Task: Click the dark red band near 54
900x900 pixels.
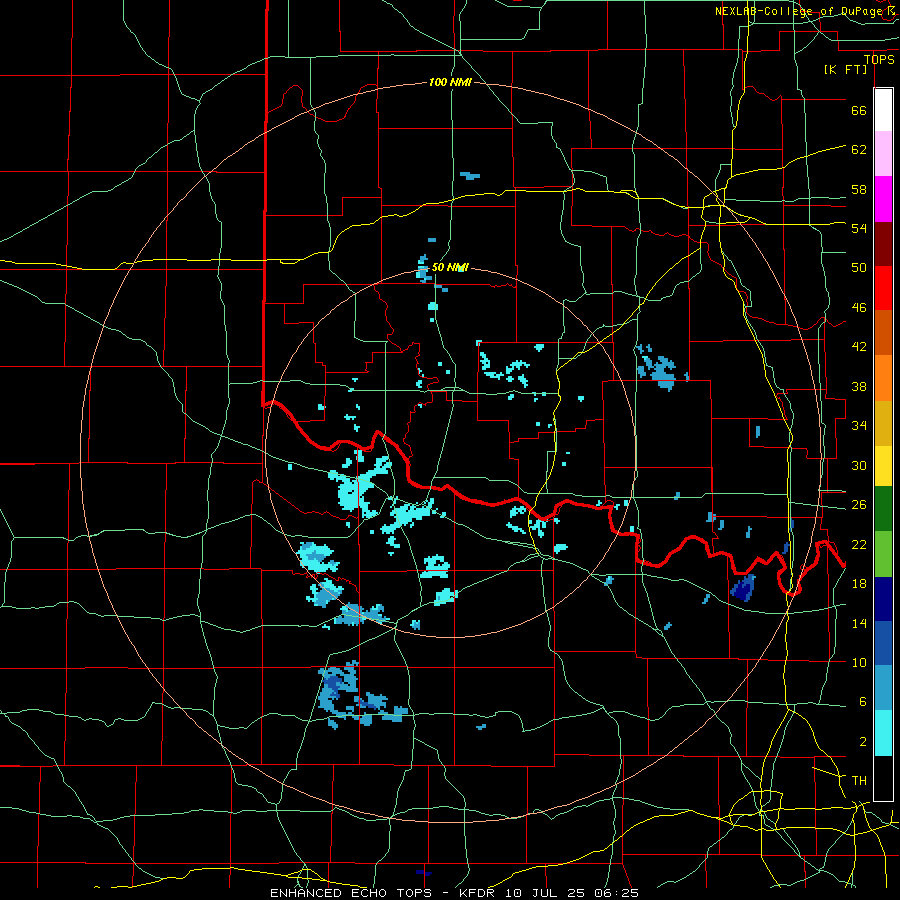Action: click(883, 244)
